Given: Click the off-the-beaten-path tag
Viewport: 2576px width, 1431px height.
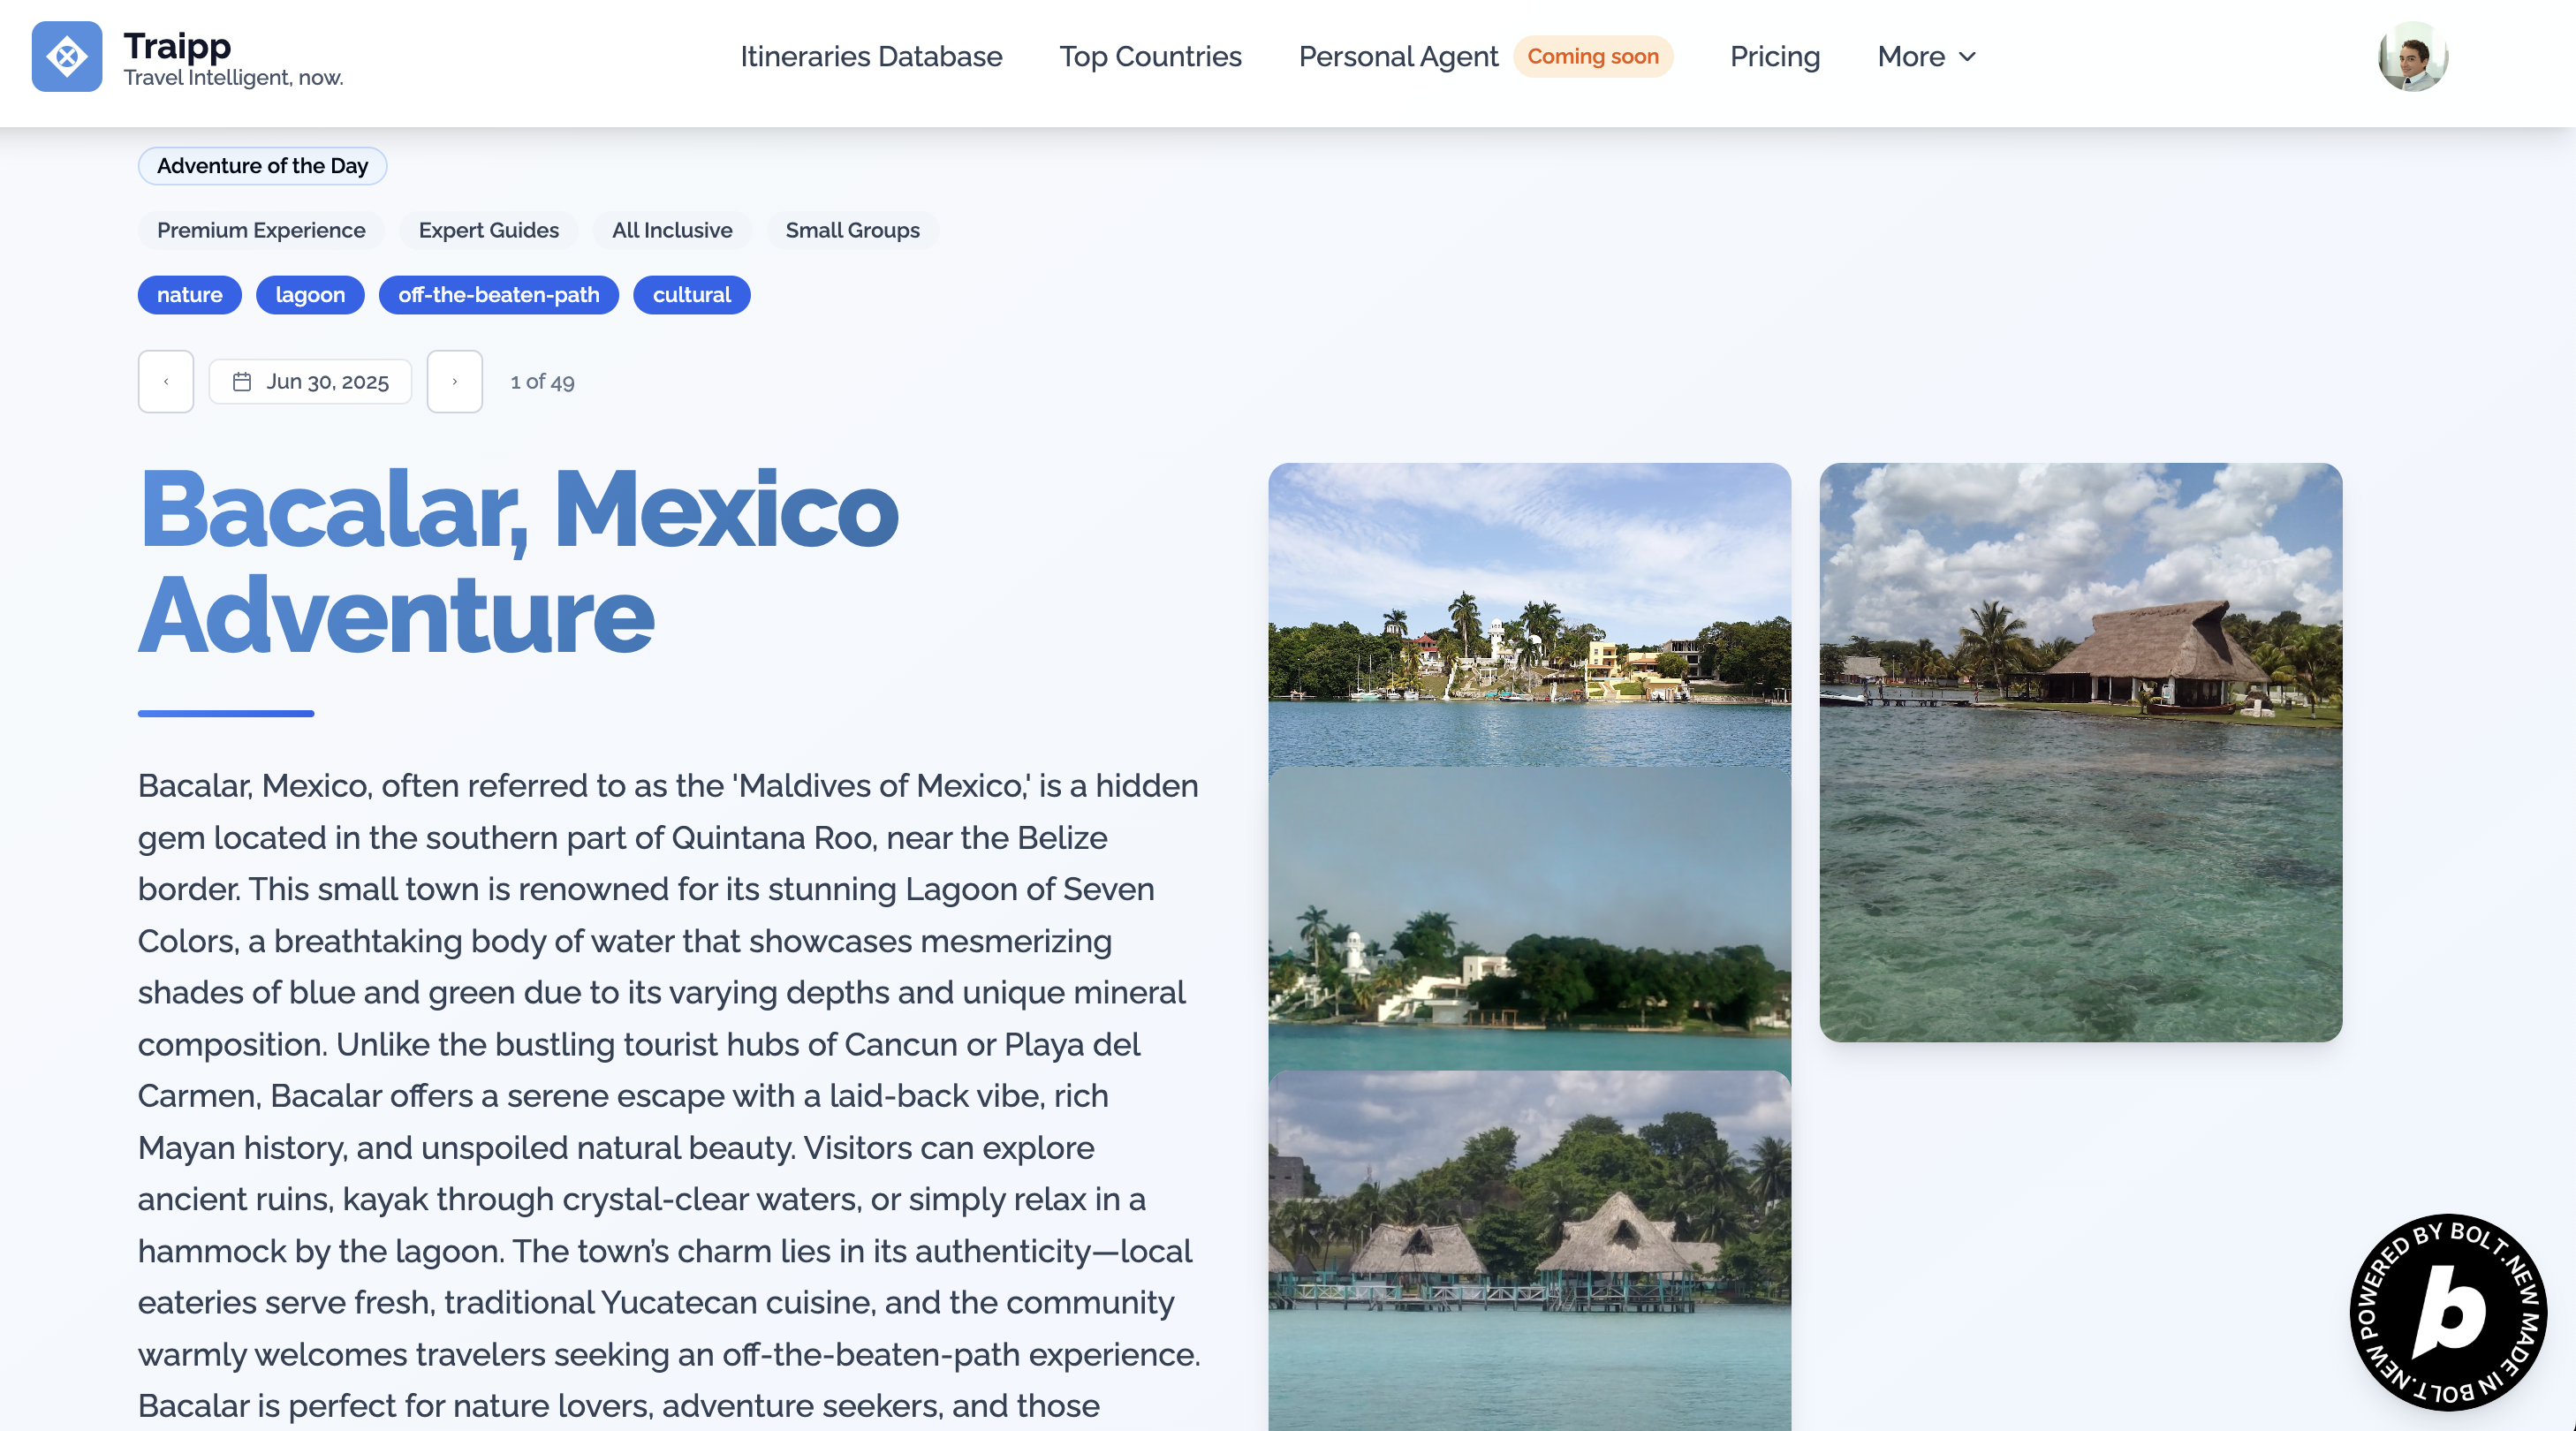Looking at the screenshot, I should tap(498, 295).
